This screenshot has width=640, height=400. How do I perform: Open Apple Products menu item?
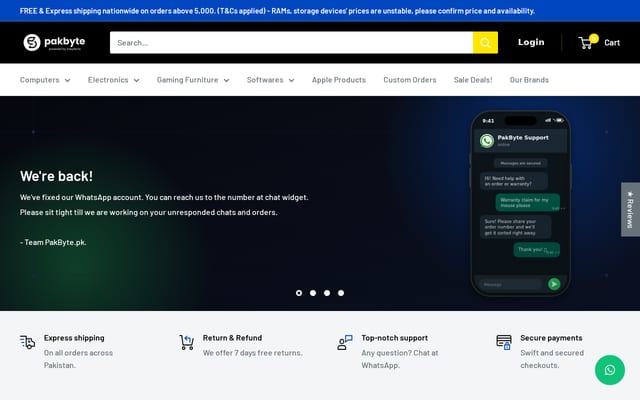(x=339, y=80)
